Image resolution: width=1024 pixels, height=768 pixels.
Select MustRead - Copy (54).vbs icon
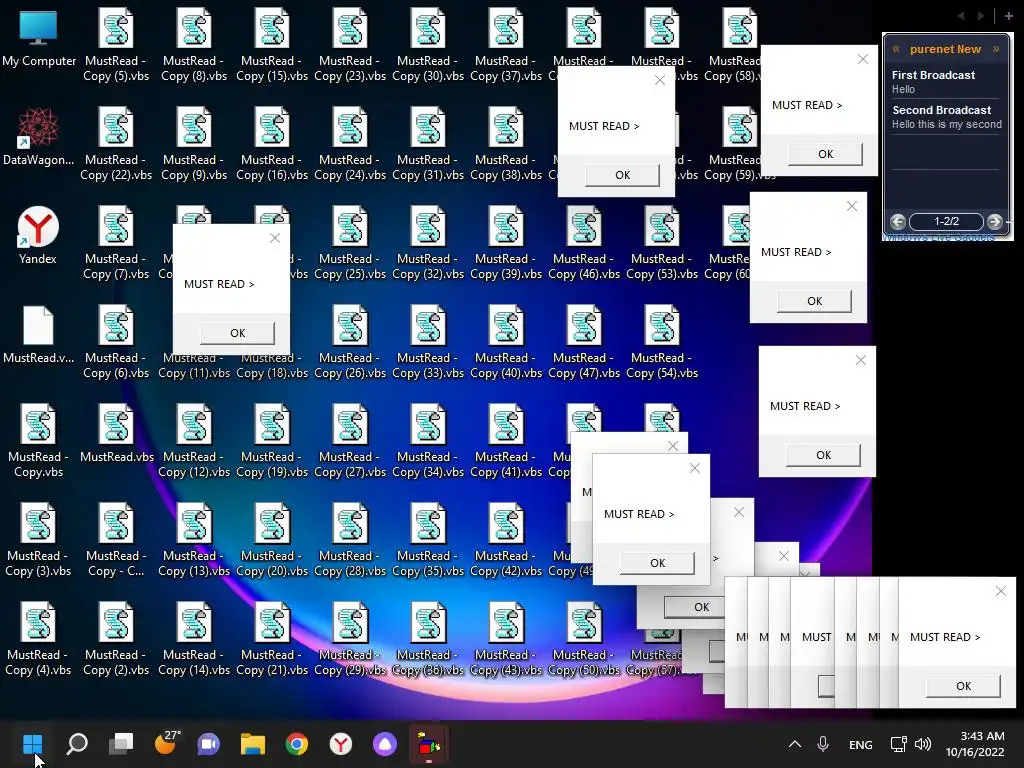point(662,343)
